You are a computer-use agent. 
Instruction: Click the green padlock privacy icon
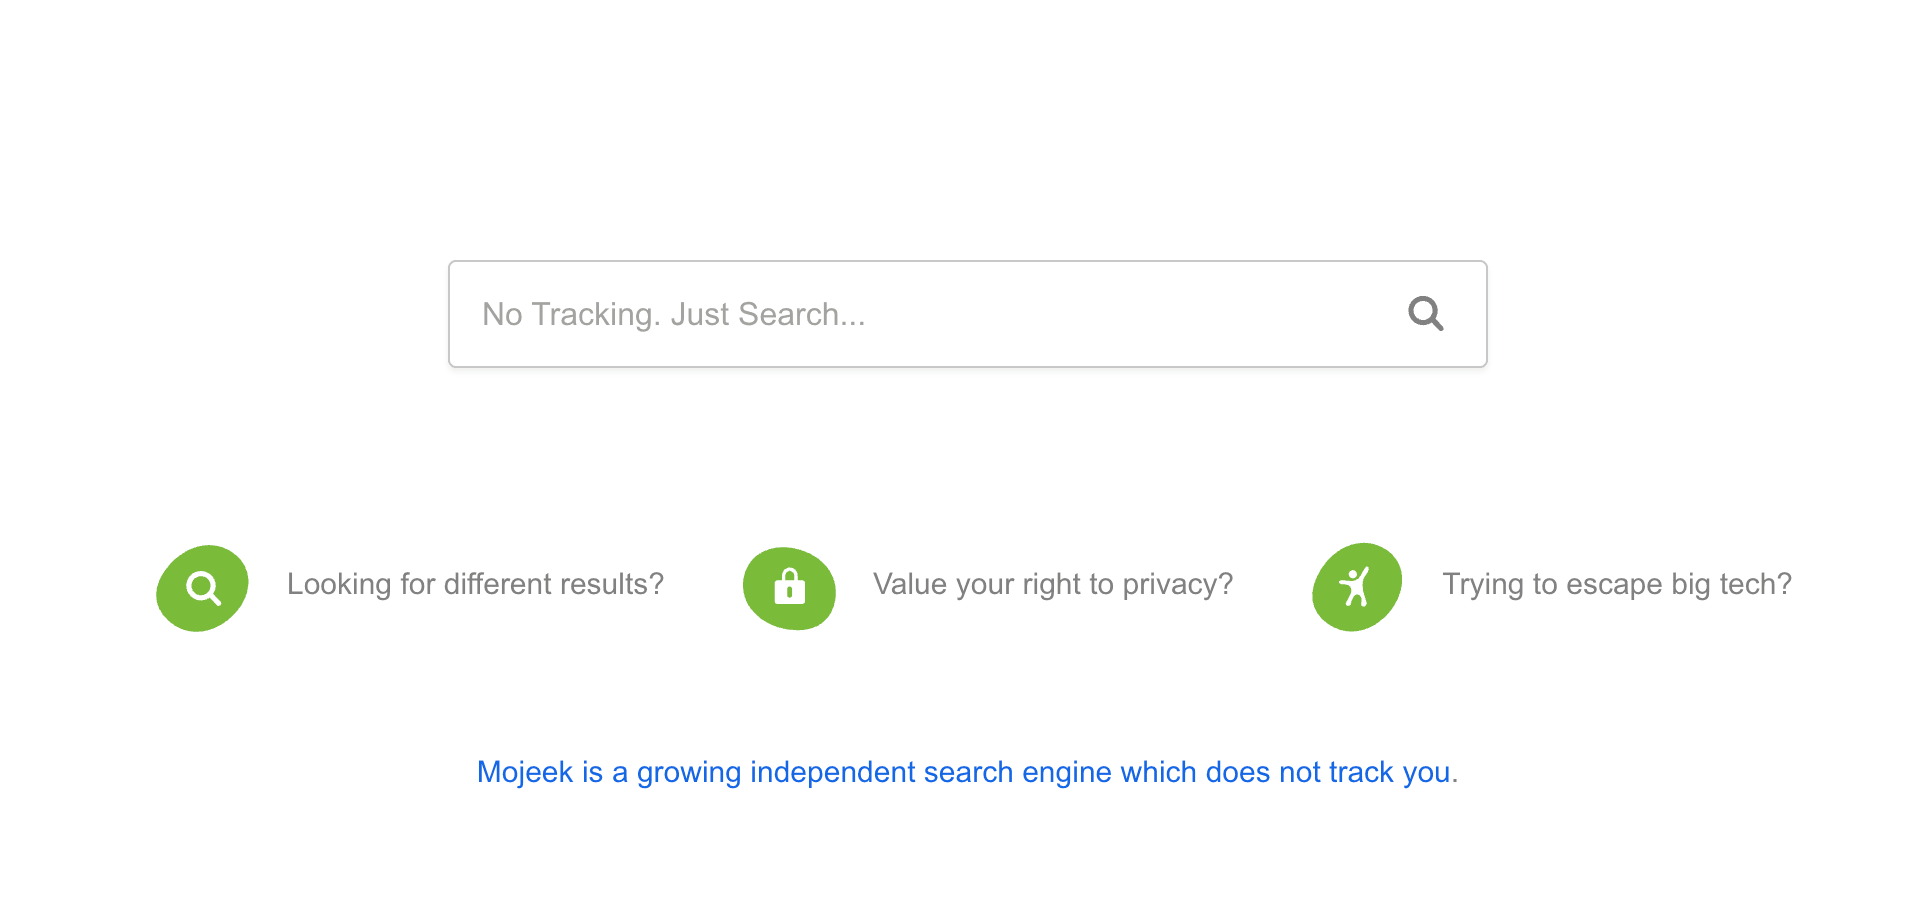[x=789, y=588]
